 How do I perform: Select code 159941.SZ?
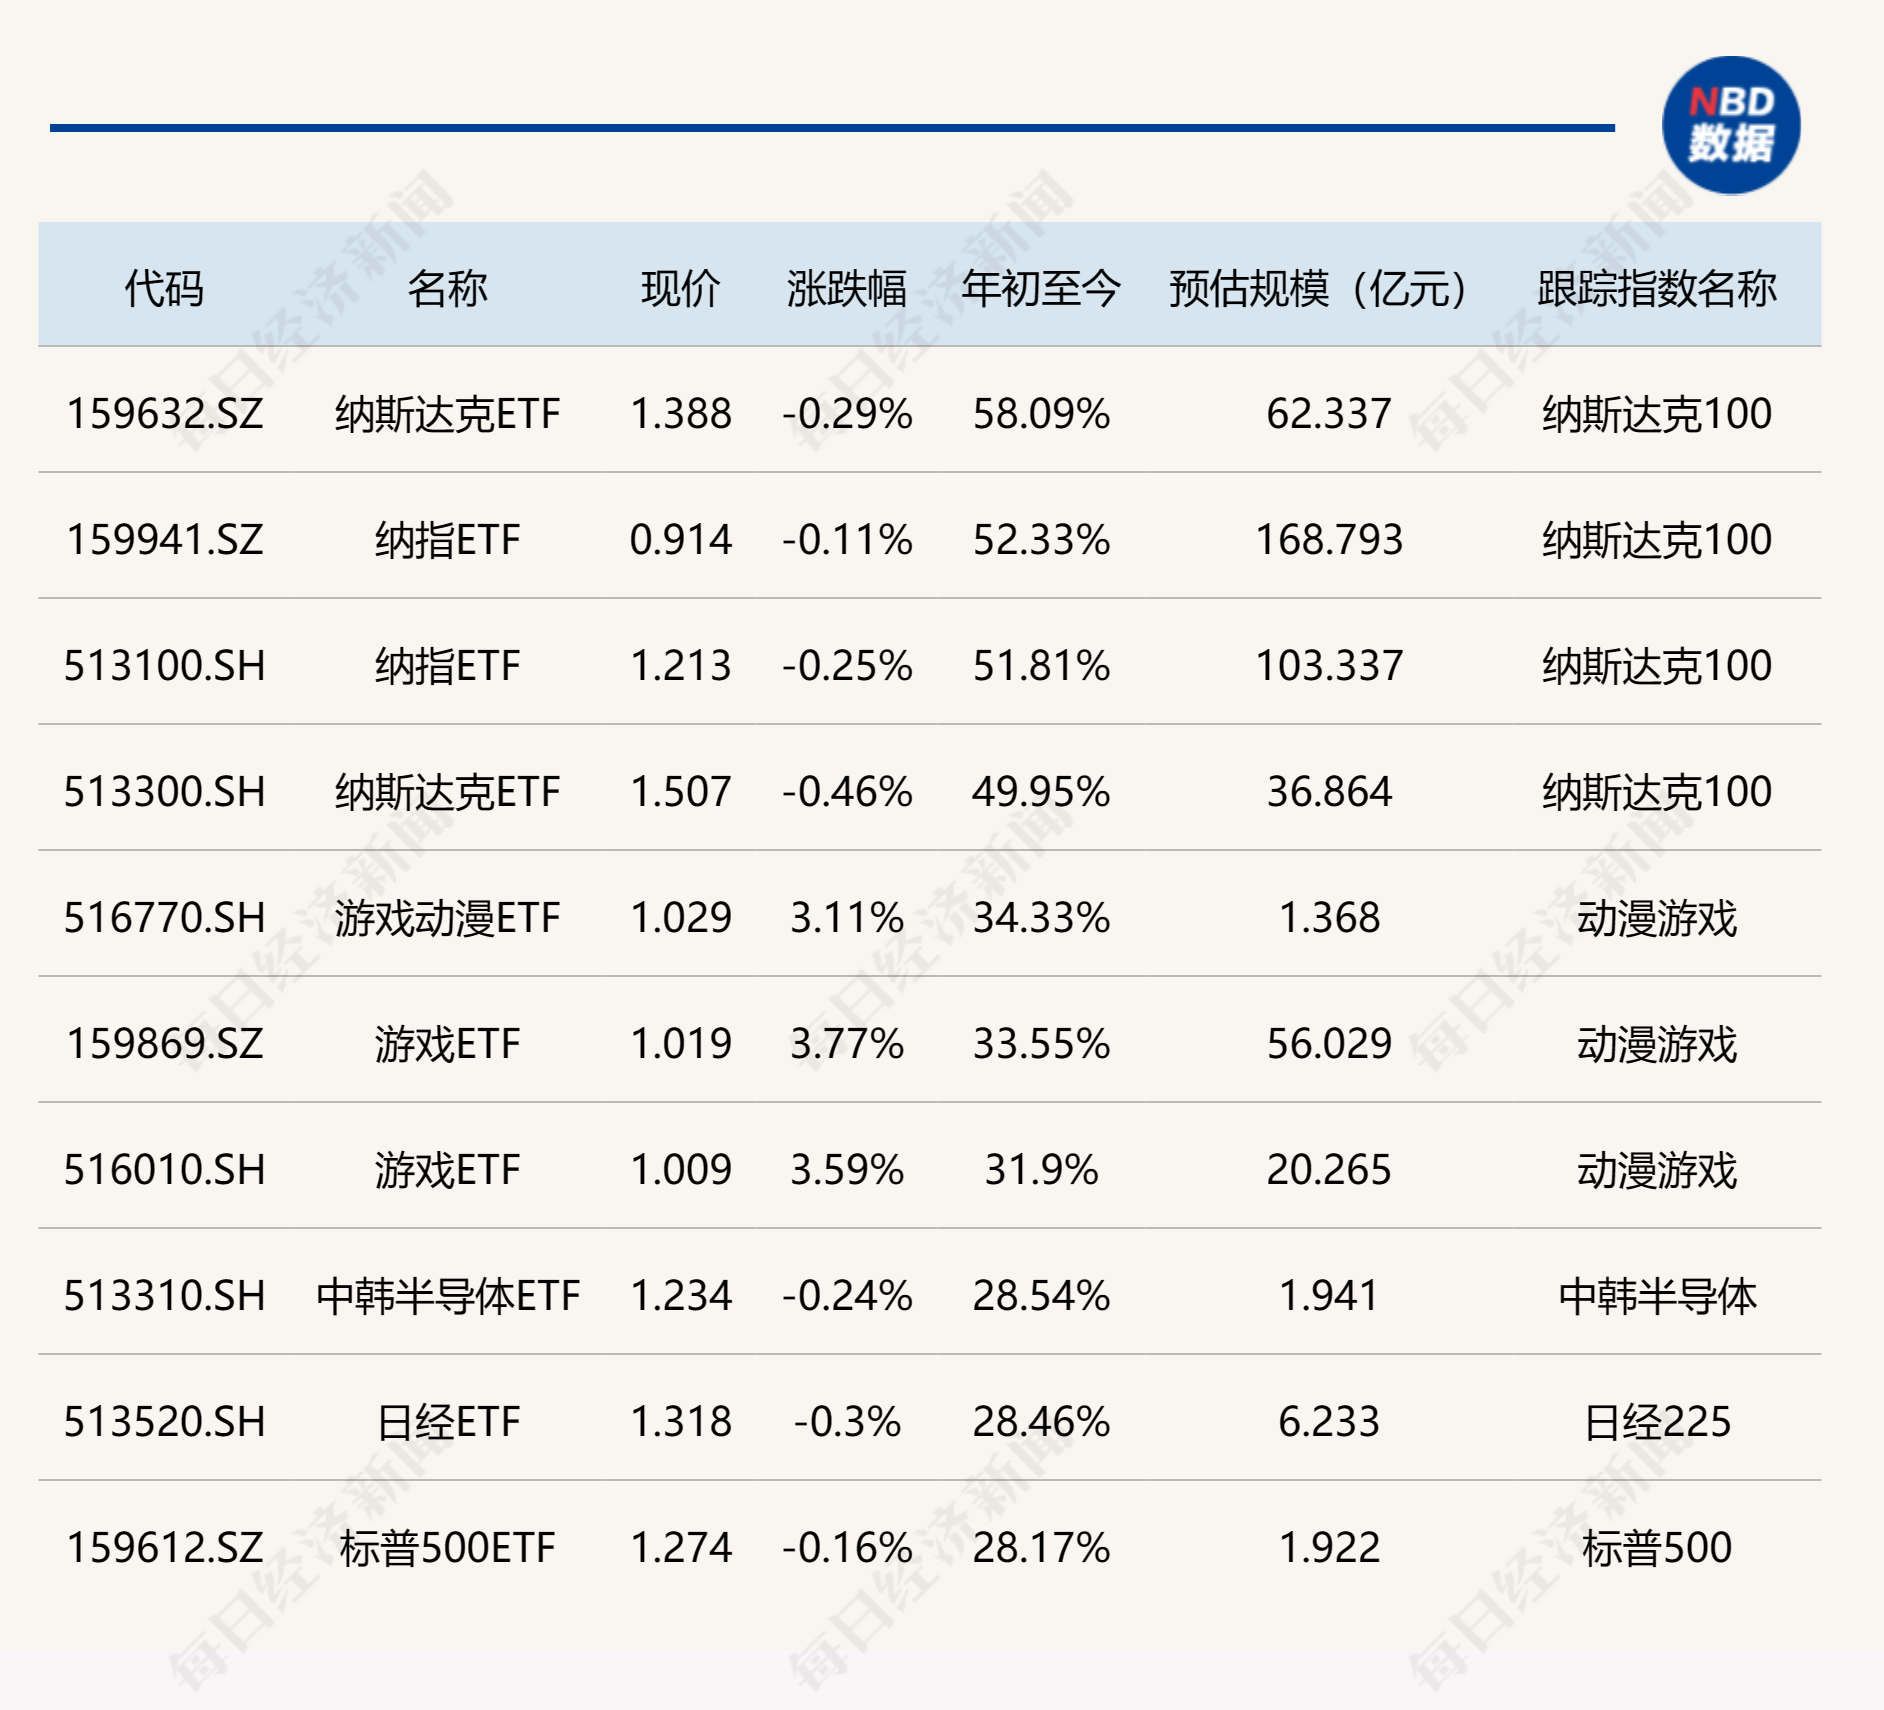coord(164,540)
